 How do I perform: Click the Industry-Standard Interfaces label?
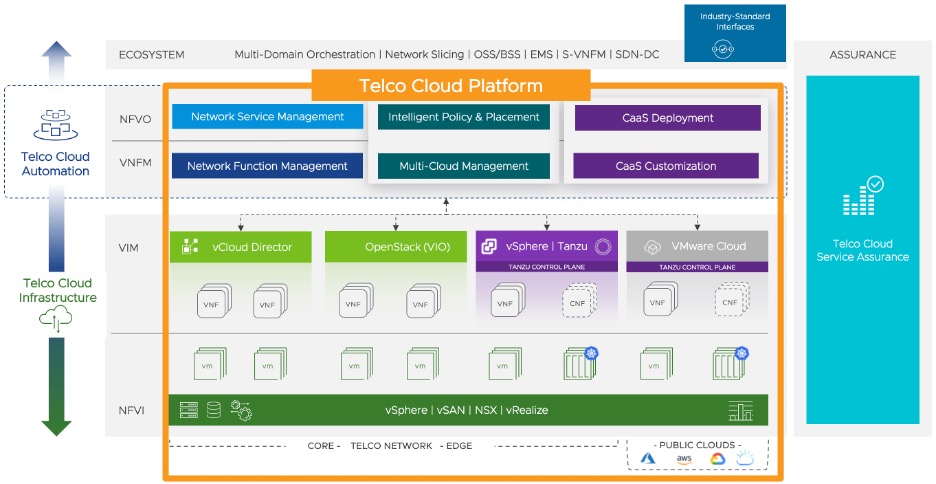coord(735,21)
